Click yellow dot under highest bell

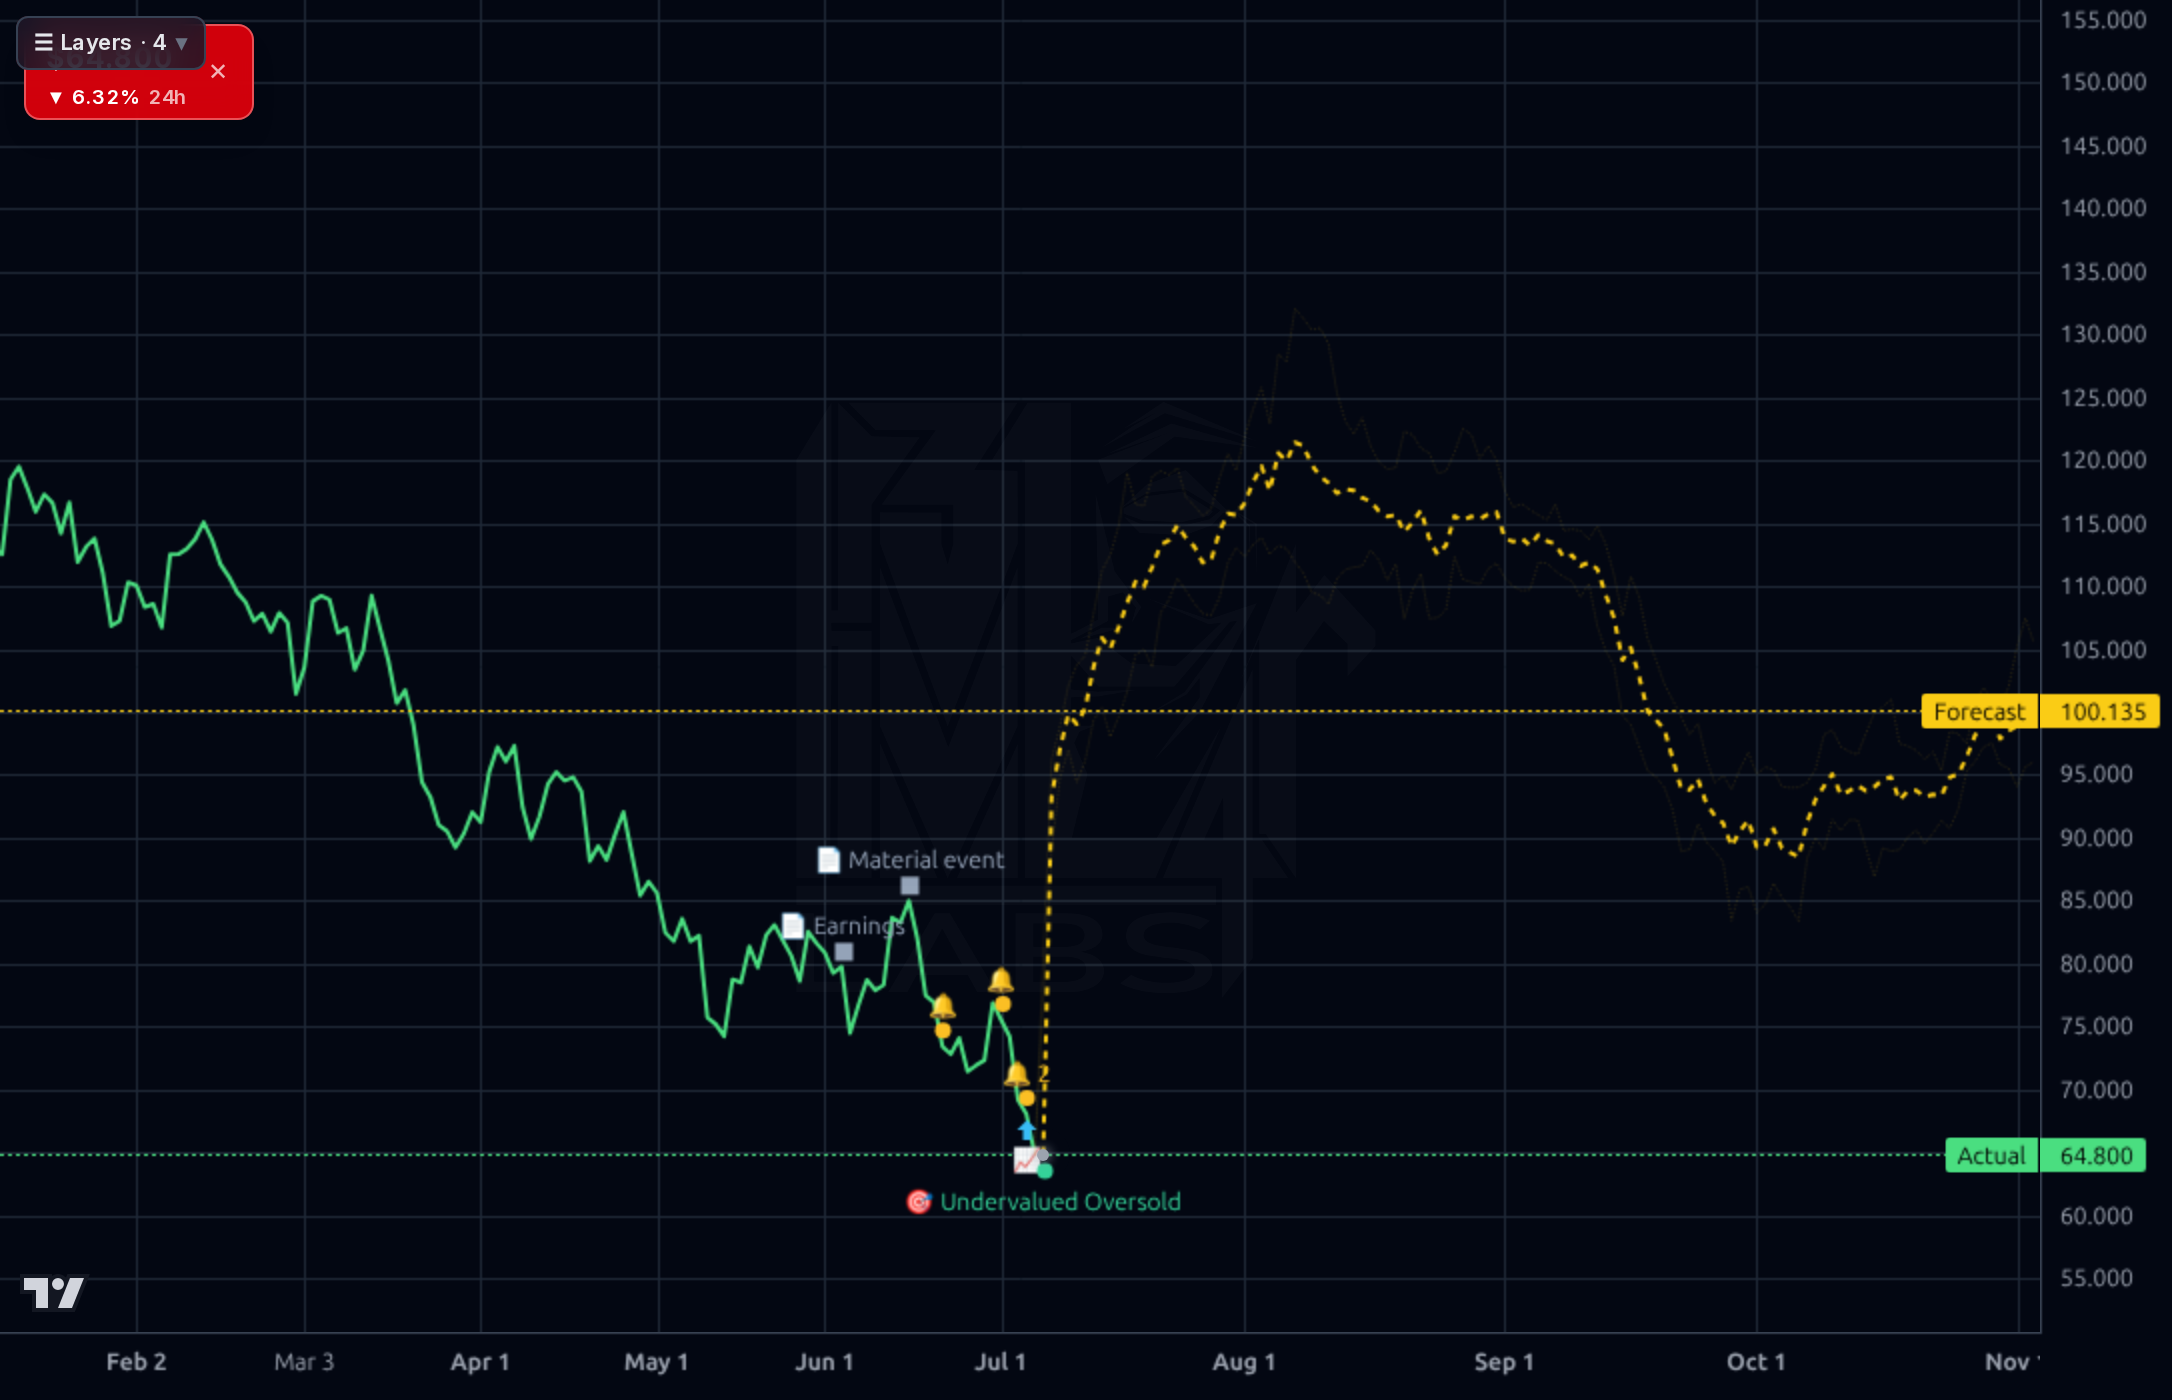(x=1003, y=1004)
